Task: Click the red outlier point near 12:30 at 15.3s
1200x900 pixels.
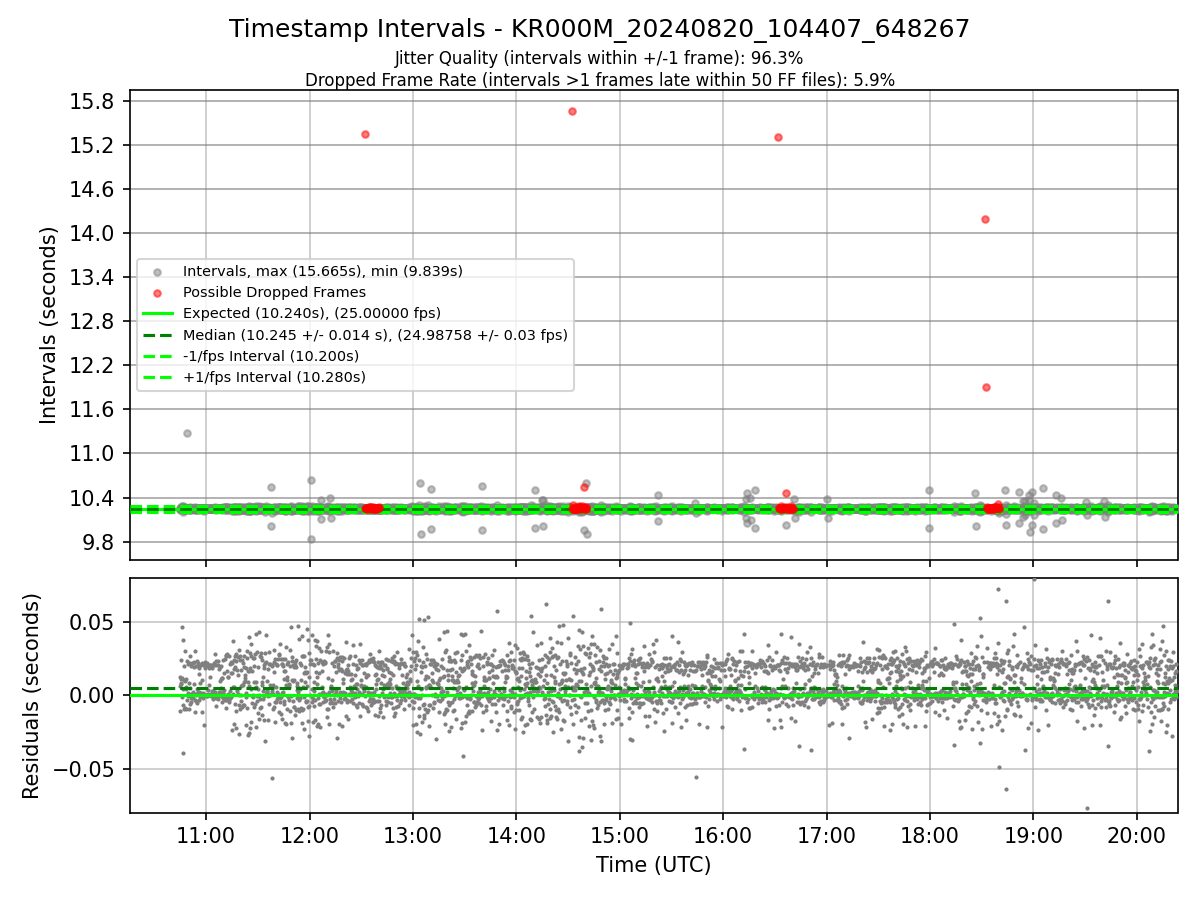Action: coord(365,134)
